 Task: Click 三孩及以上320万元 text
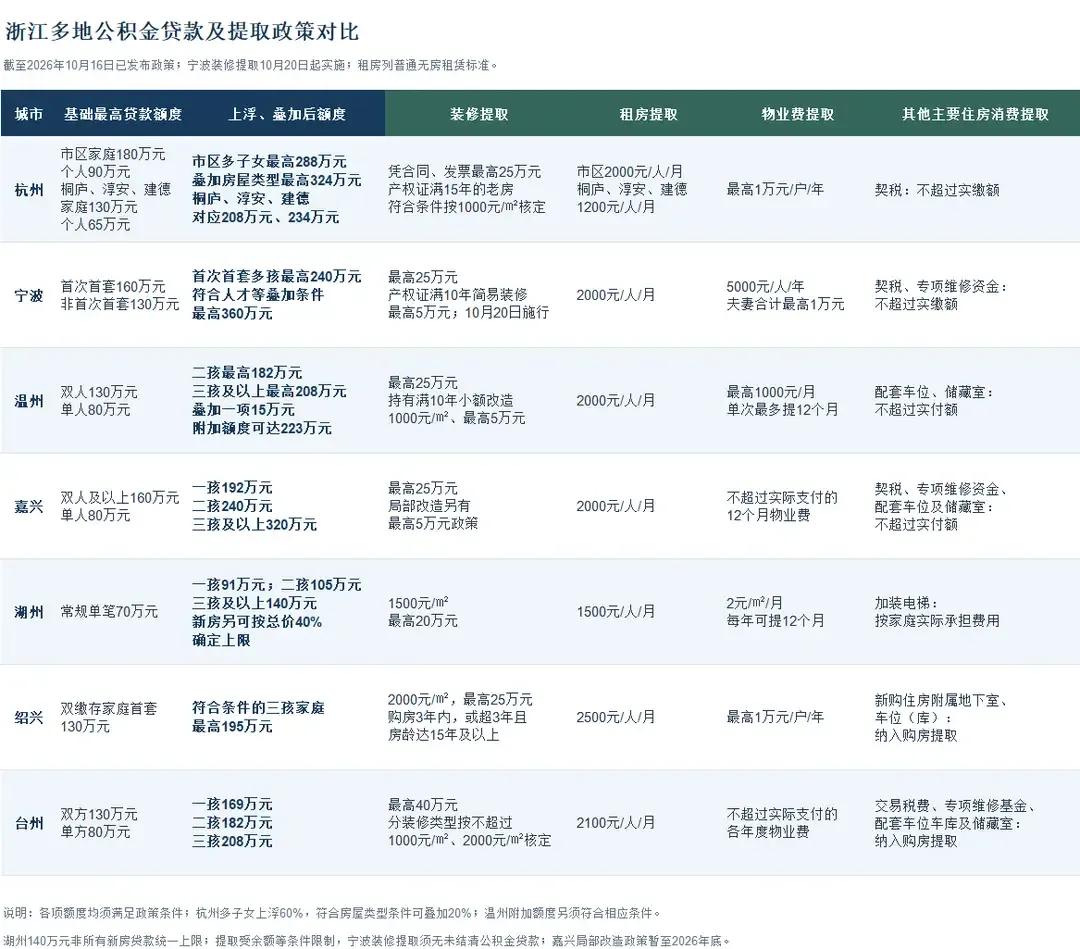(x=254, y=525)
